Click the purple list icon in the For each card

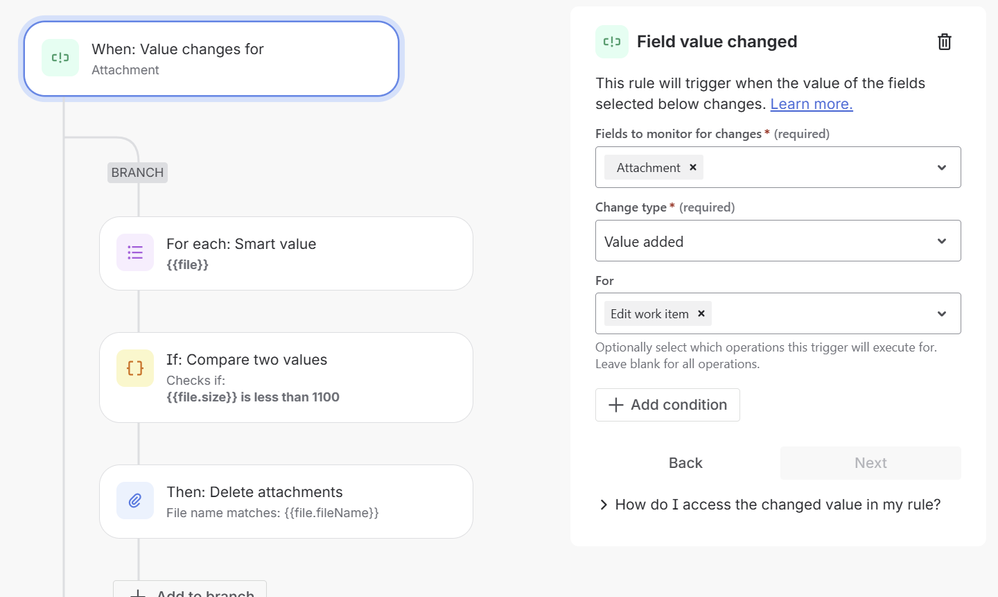(x=135, y=253)
